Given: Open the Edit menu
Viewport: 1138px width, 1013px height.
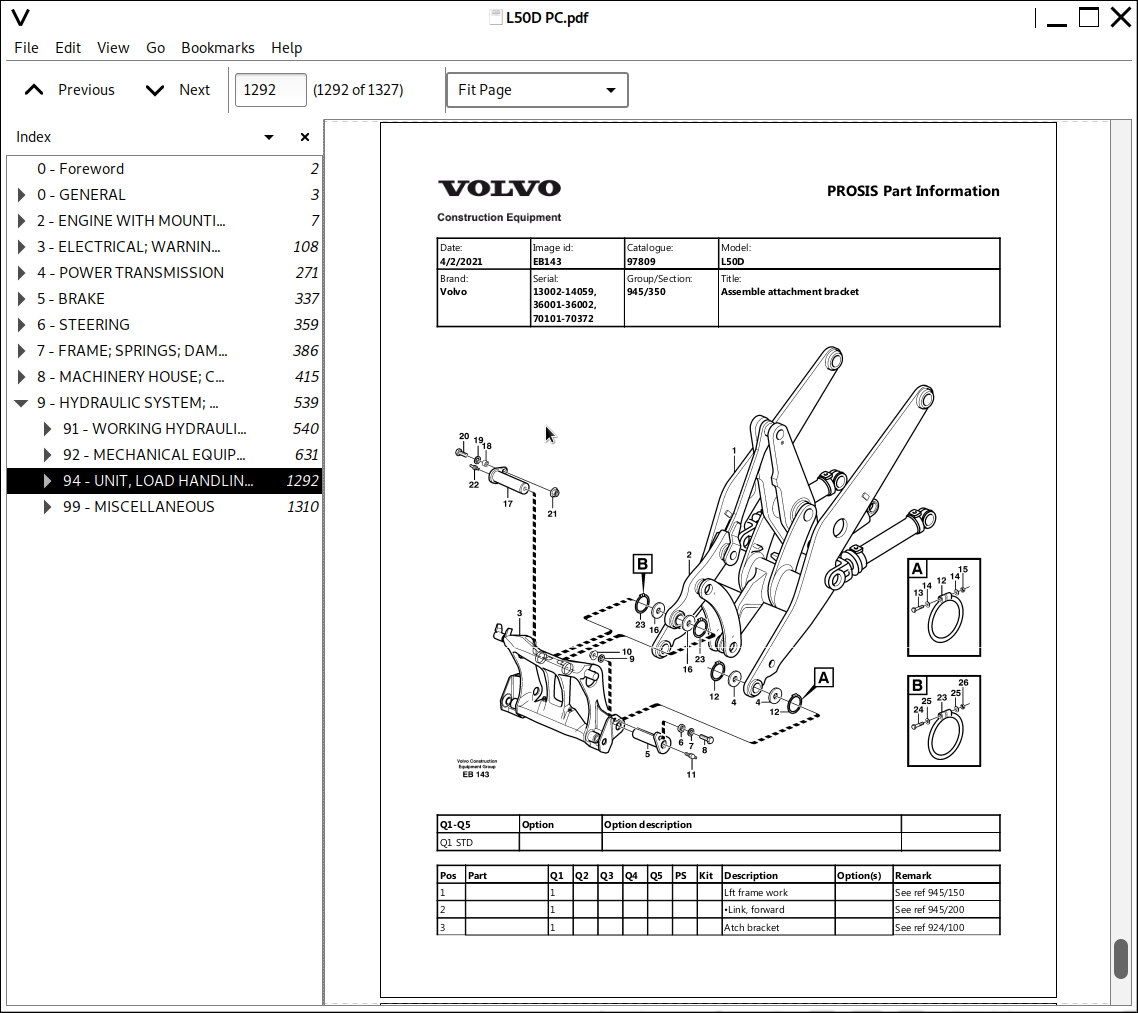Looking at the screenshot, I should pyautogui.click(x=68, y=48).
